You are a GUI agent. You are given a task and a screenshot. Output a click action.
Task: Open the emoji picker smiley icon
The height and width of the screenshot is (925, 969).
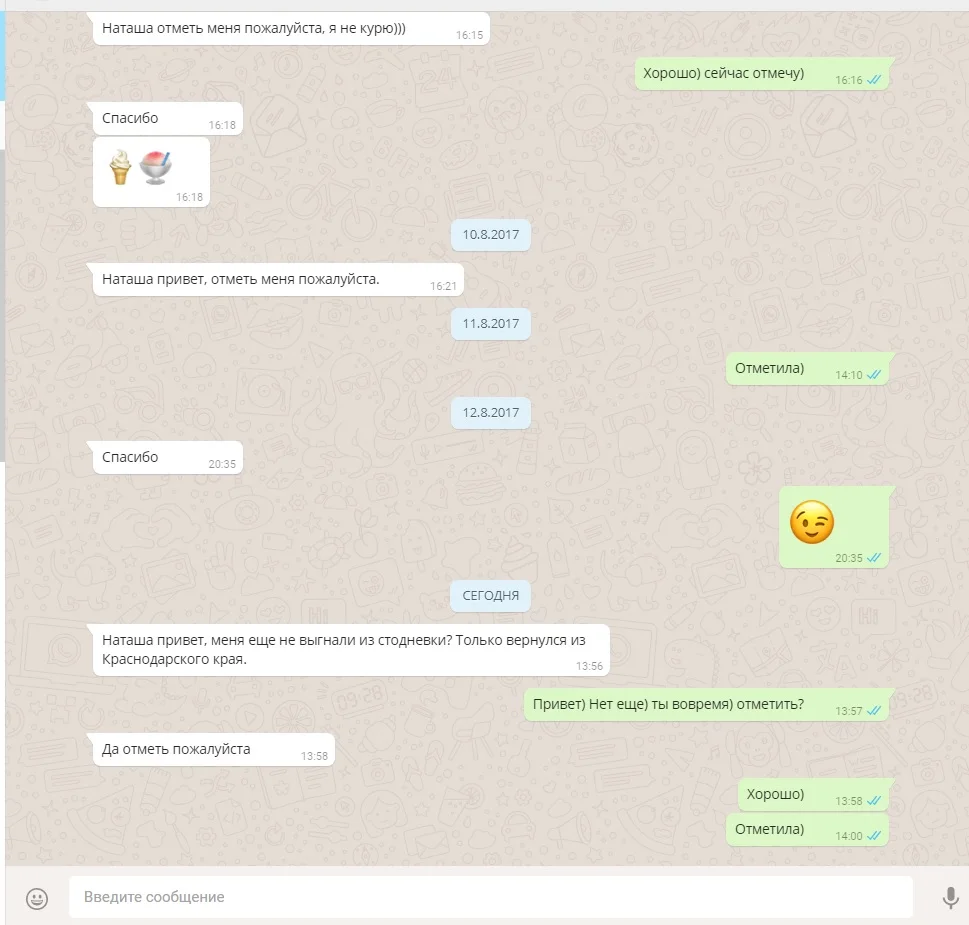(37, 898)
